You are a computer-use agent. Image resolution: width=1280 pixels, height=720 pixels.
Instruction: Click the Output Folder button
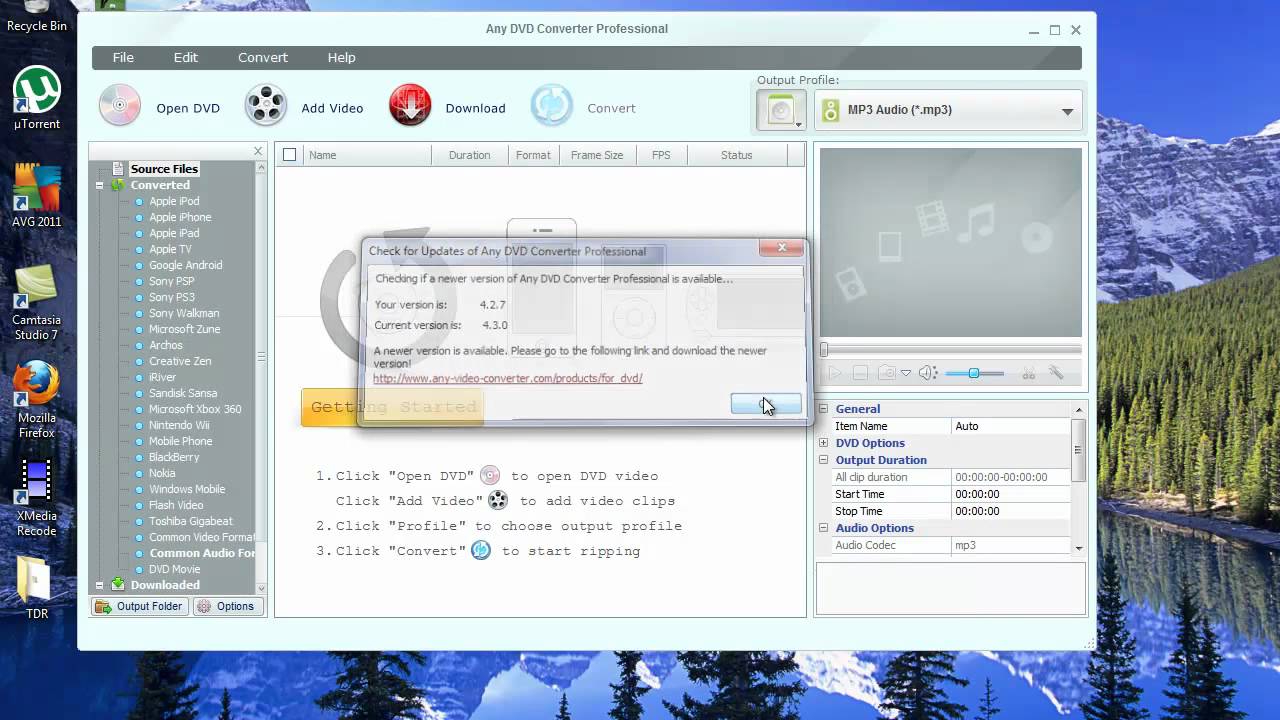pos(140,606)
